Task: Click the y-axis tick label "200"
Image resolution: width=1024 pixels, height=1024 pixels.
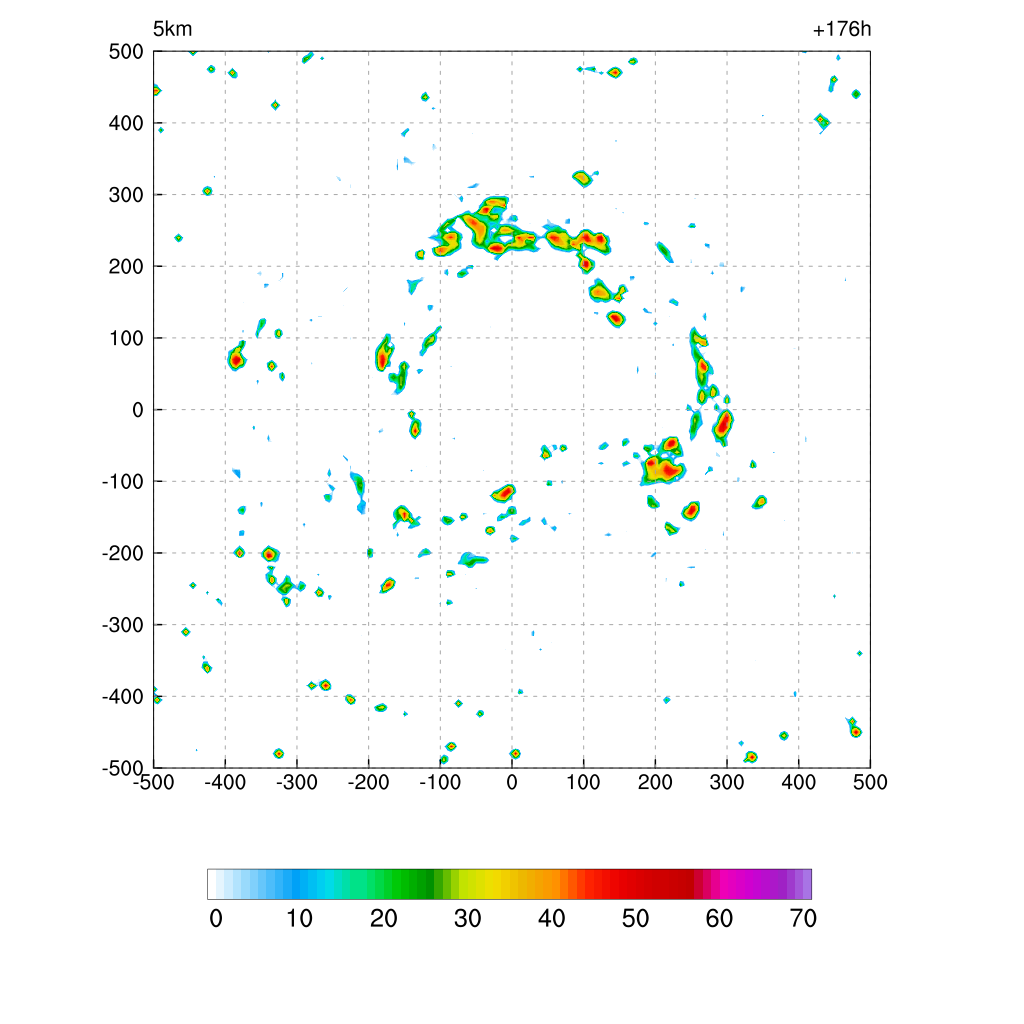Action: (126, 267)
